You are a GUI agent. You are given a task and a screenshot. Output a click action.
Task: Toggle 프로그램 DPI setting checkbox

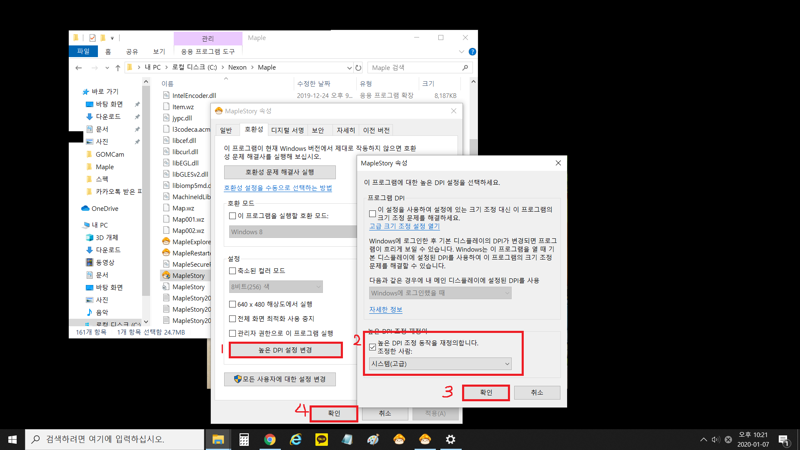pos(372,213)
